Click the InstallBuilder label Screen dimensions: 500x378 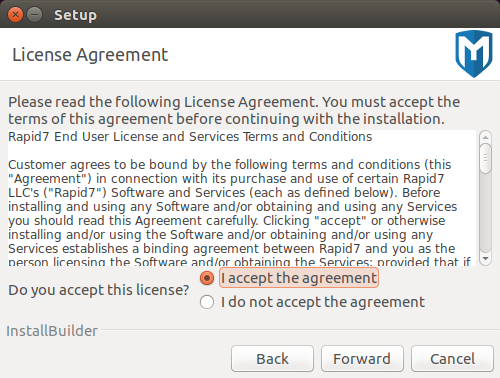(52, 331)
